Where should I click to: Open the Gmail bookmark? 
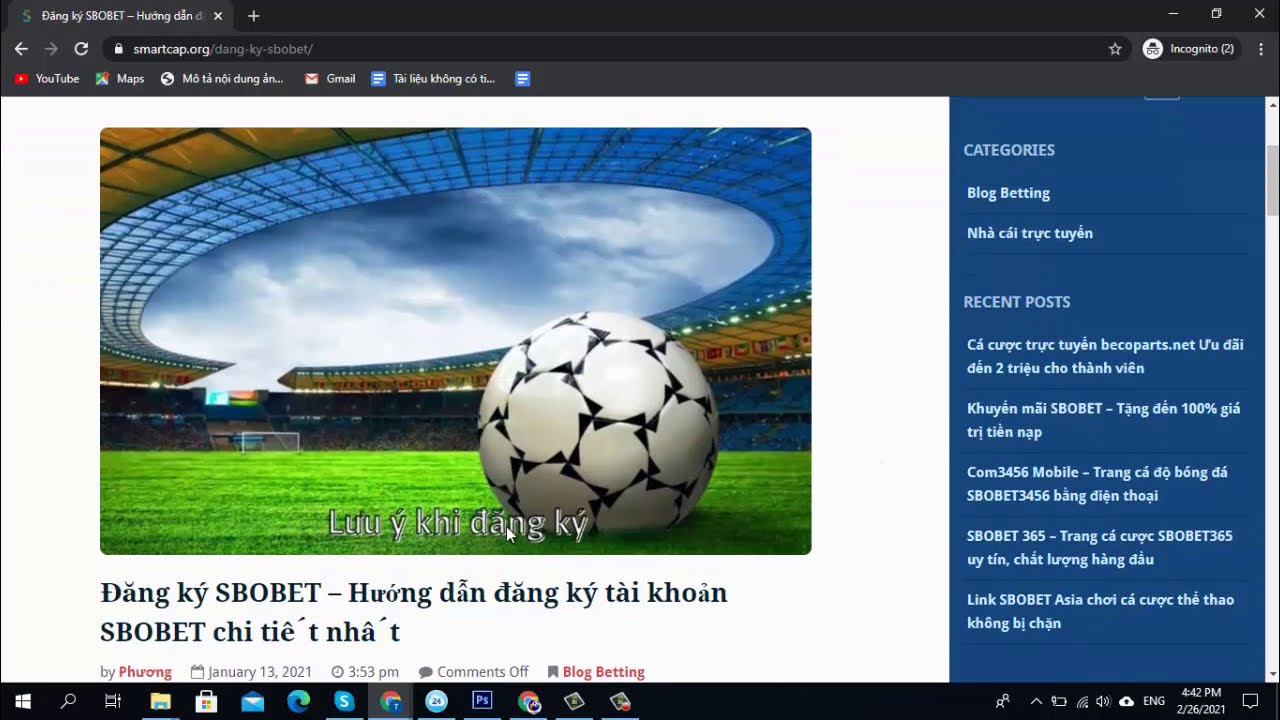(x=330, y=78)
